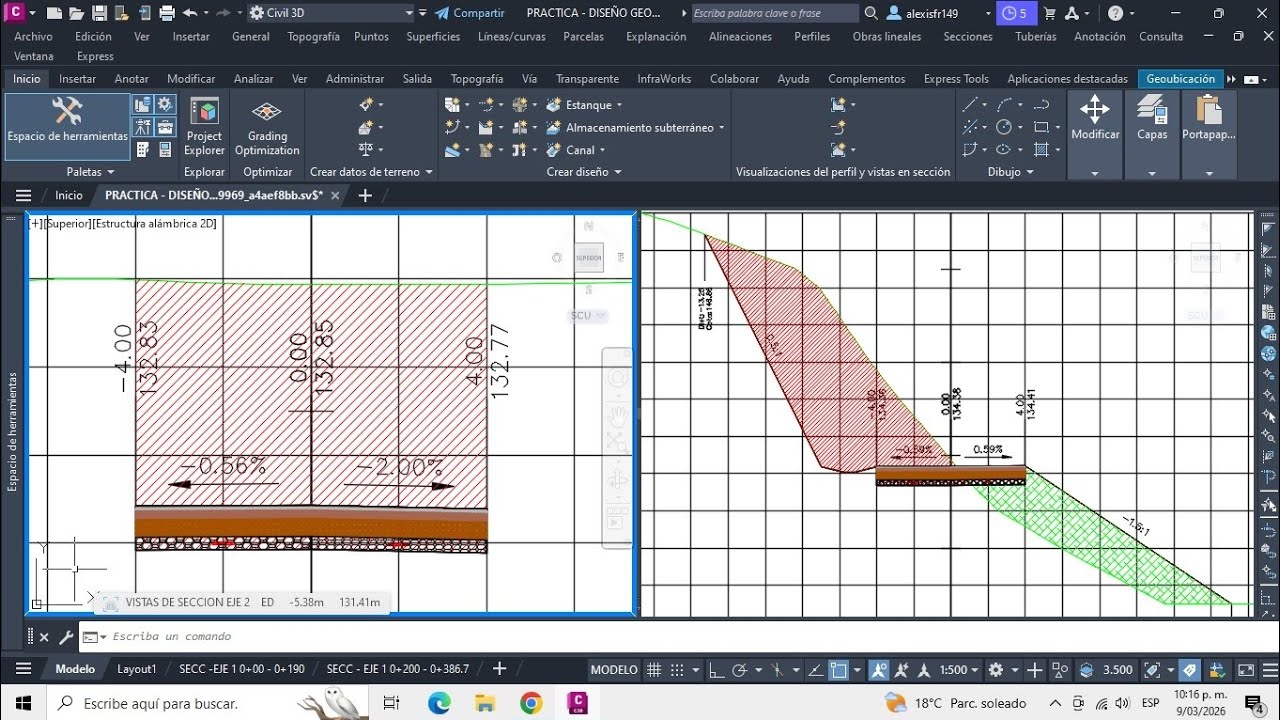
Task: Toggle polar tracking in the status bar
Action: (740, 670)
